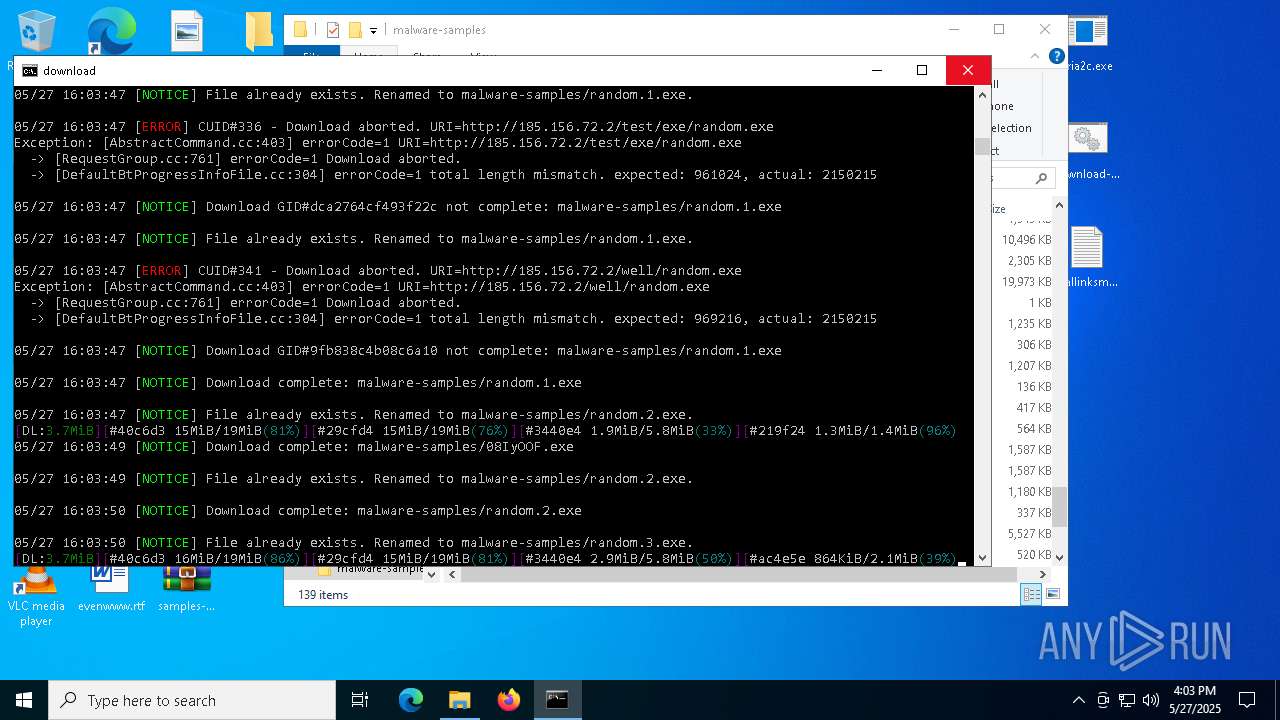The height and width of the screenshot is (720, 1280).
Task: Click the 5,527 KB size entry
Action: click(x=1030, y=534)
